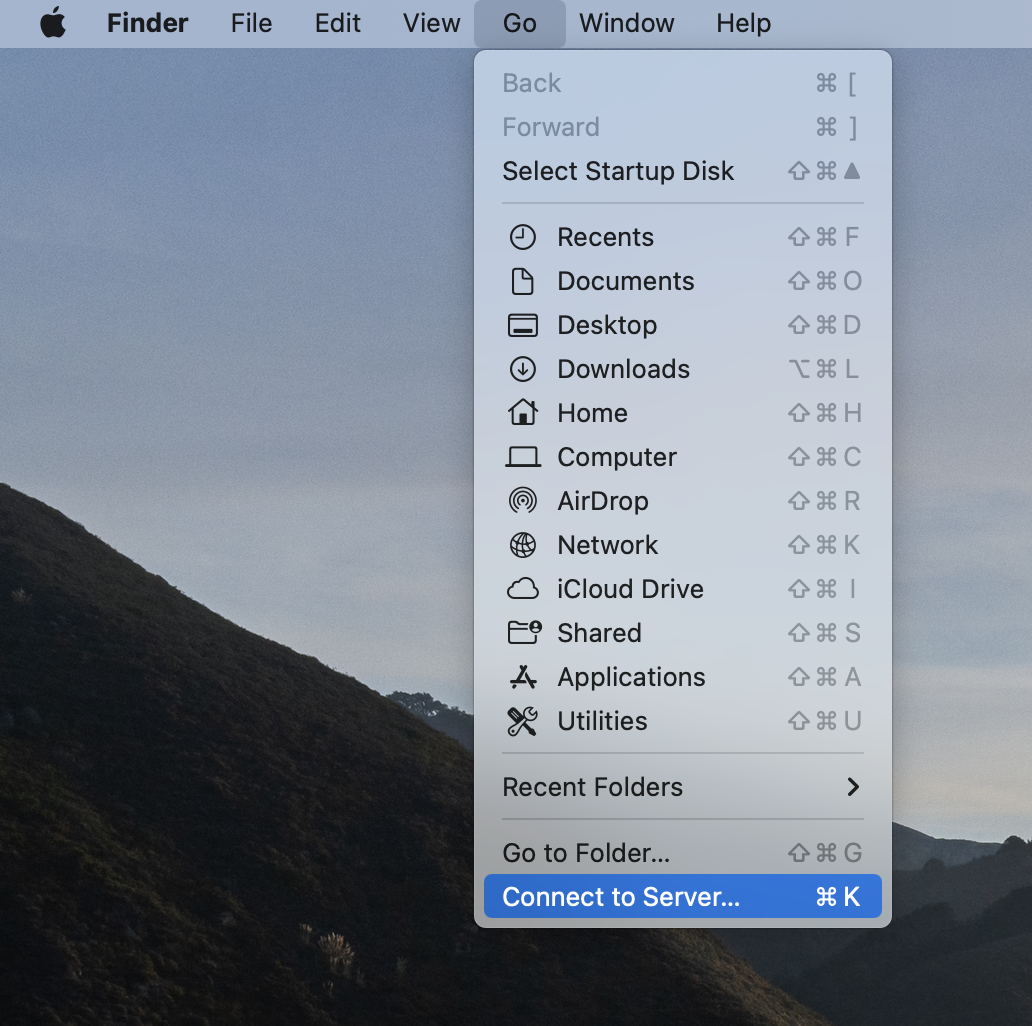Open the Window menu

626,23
